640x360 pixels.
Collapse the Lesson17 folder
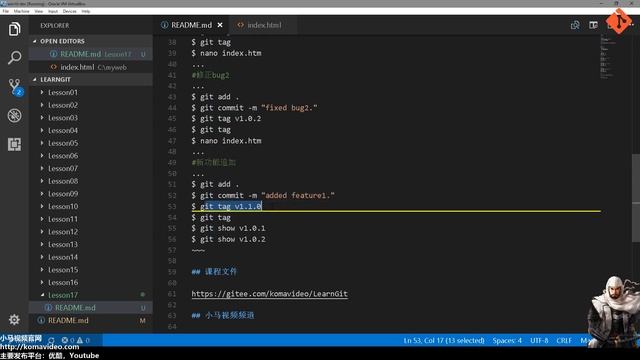click(x=91, y=295)
